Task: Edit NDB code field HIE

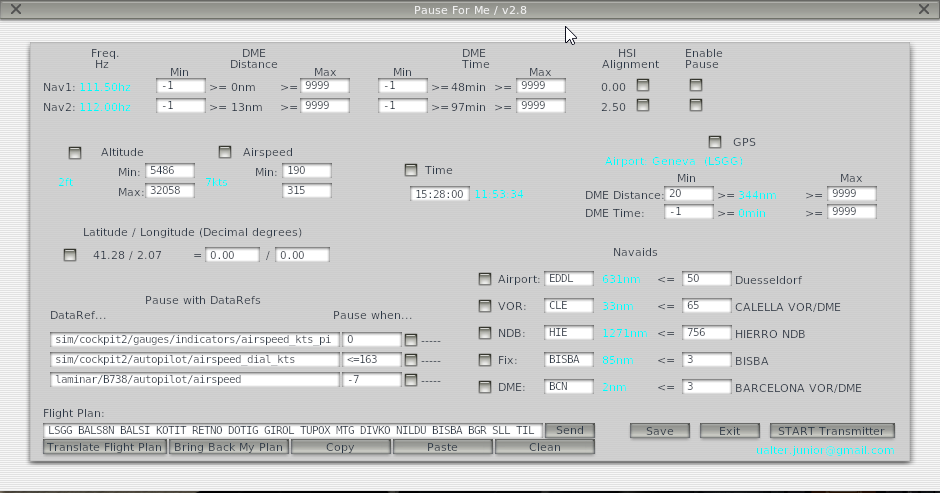Action: 569,333
